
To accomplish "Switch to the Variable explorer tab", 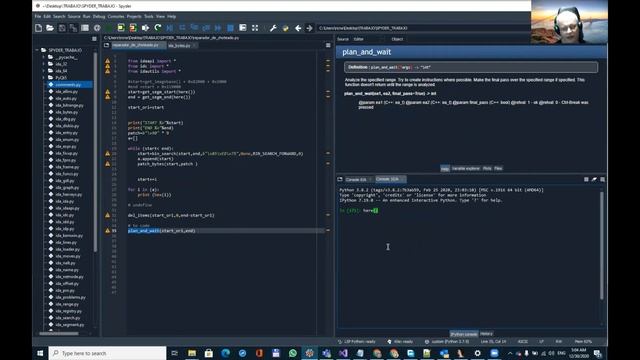I will (x=466, y=169).
